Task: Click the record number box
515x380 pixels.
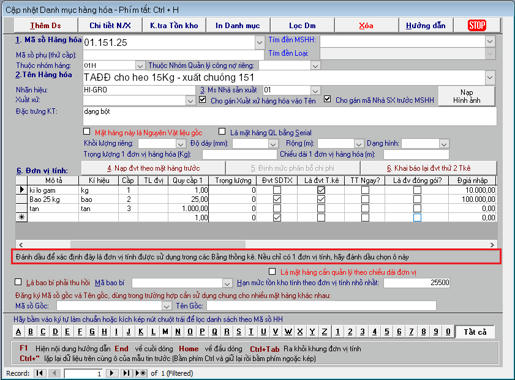Action: [x=83, y=373]
